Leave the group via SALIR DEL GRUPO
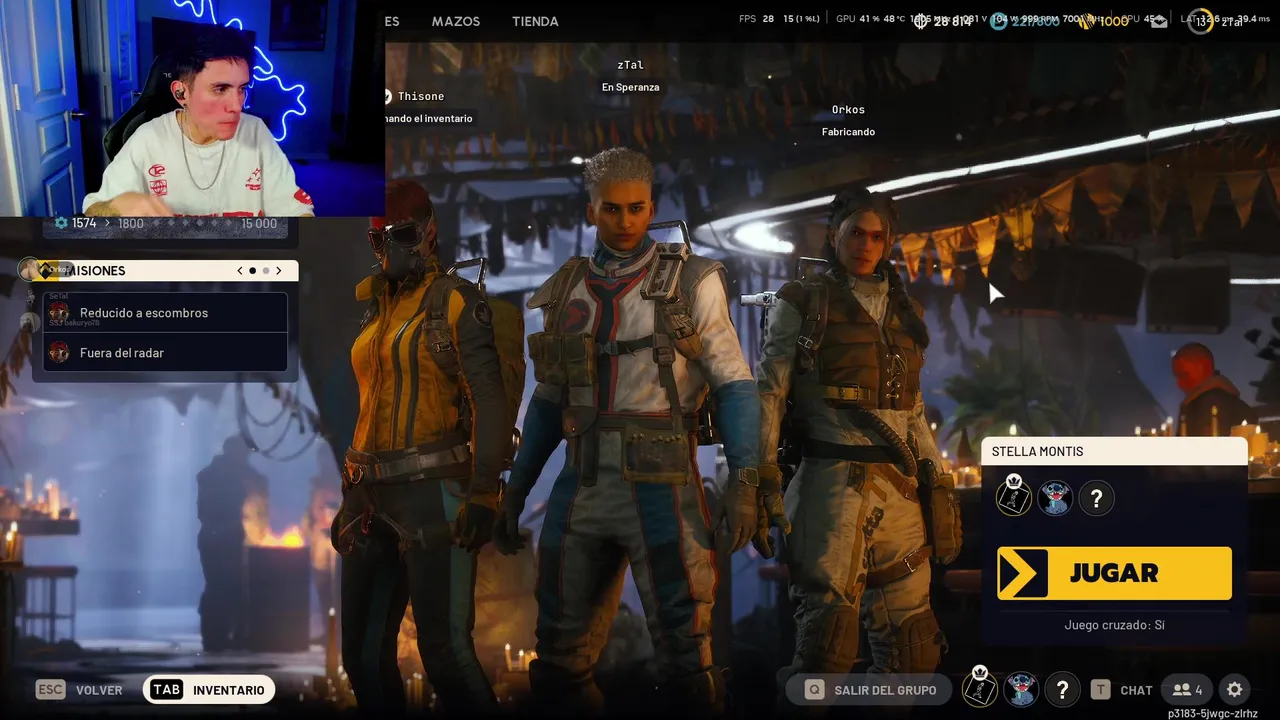The width and height of the screenshot is (1280, 720). tap(871, 690)
